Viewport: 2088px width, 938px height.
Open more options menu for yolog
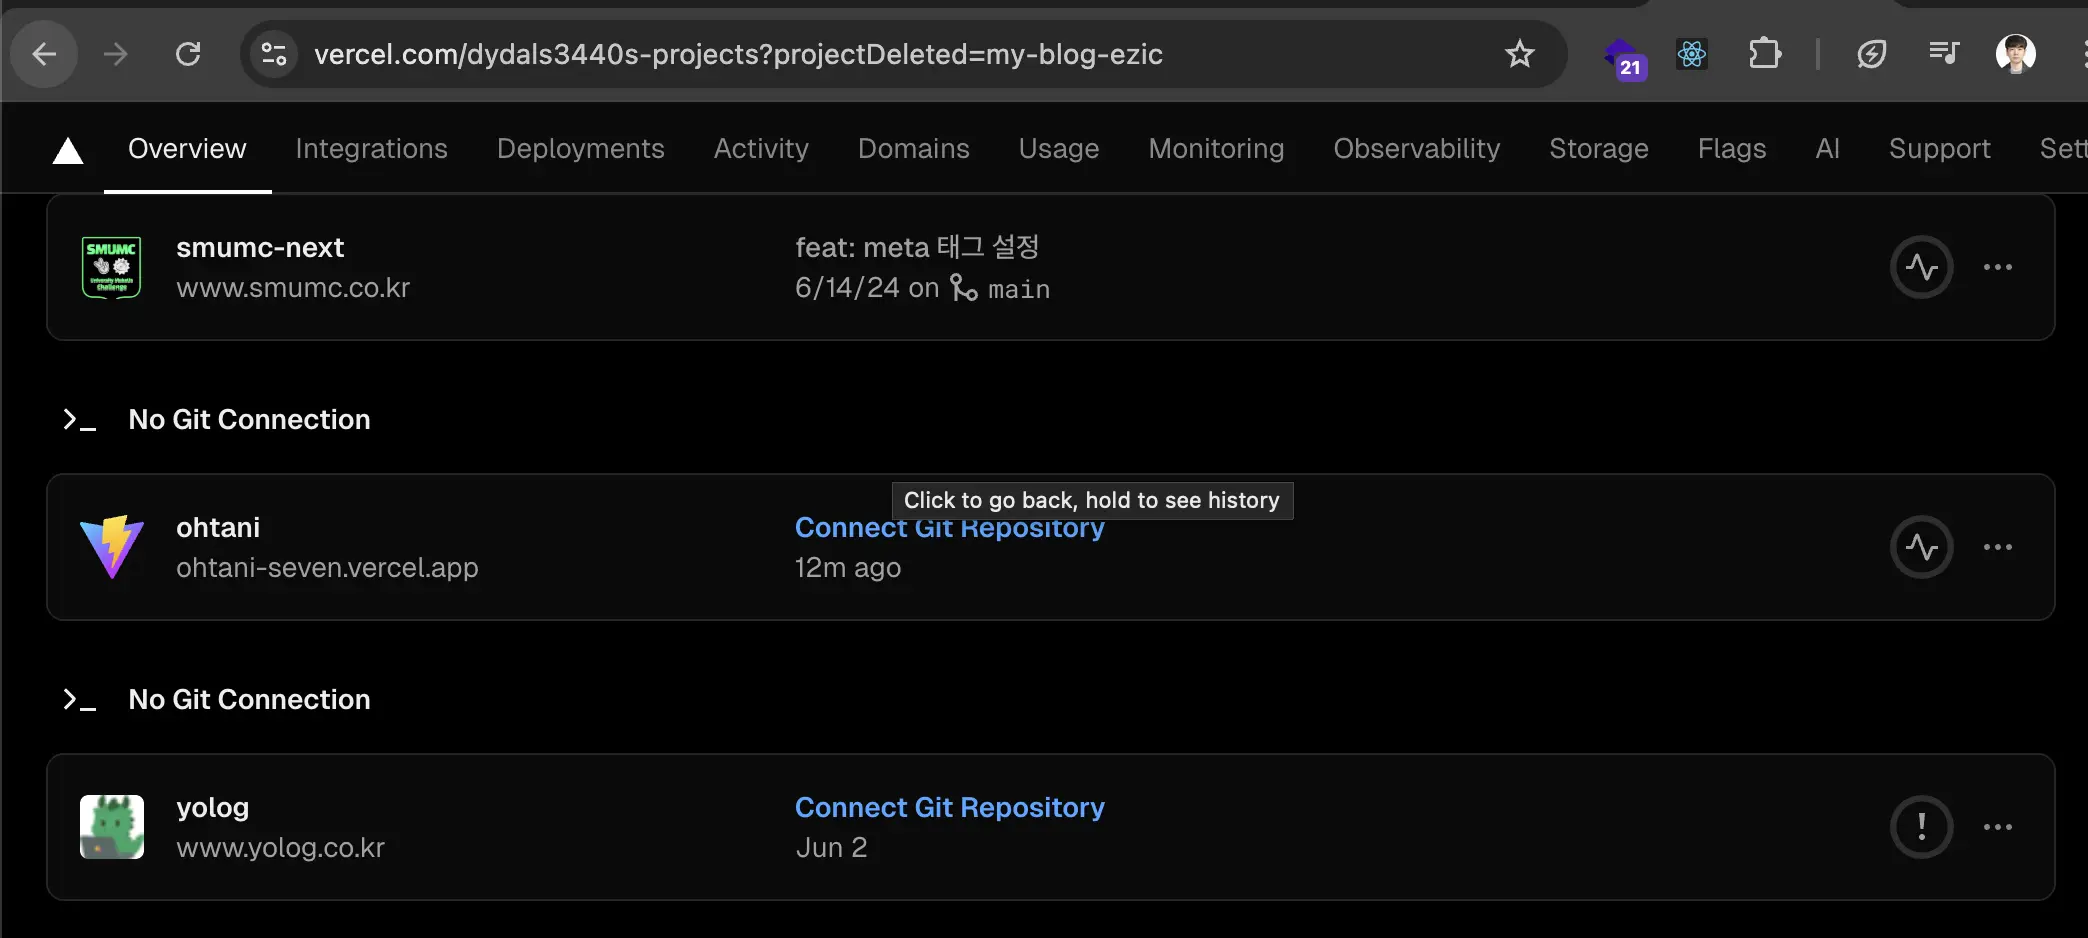coord(1998,827)
